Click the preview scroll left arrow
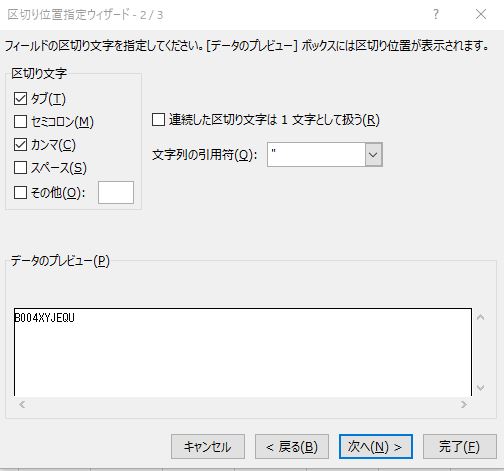The width and height of the screenshot is (504, 471). [x=22, y=405]
